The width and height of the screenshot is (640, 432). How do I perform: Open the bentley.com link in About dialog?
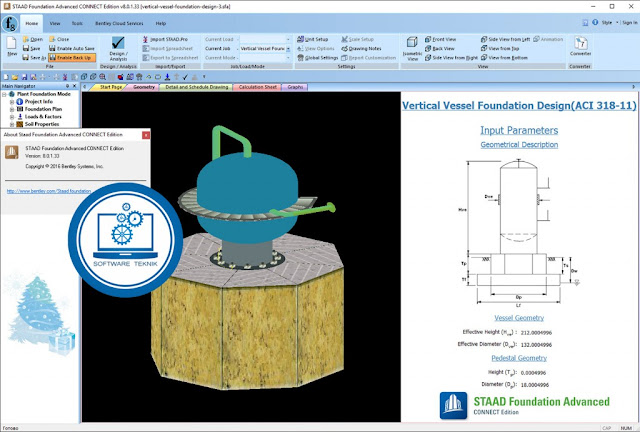(49, 191)
